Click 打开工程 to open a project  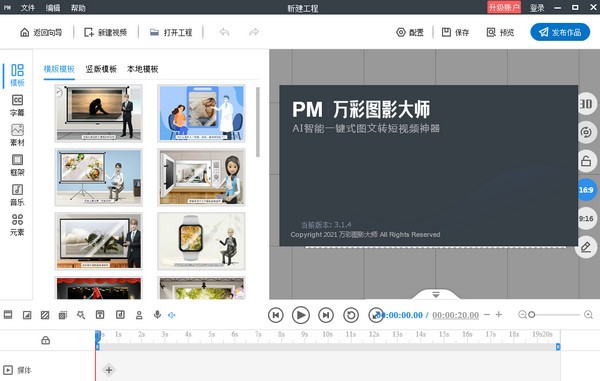coord(171,33)
